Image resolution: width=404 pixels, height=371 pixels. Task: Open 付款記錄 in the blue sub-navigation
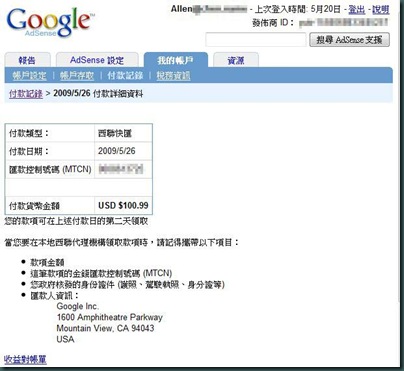[125, 76]
